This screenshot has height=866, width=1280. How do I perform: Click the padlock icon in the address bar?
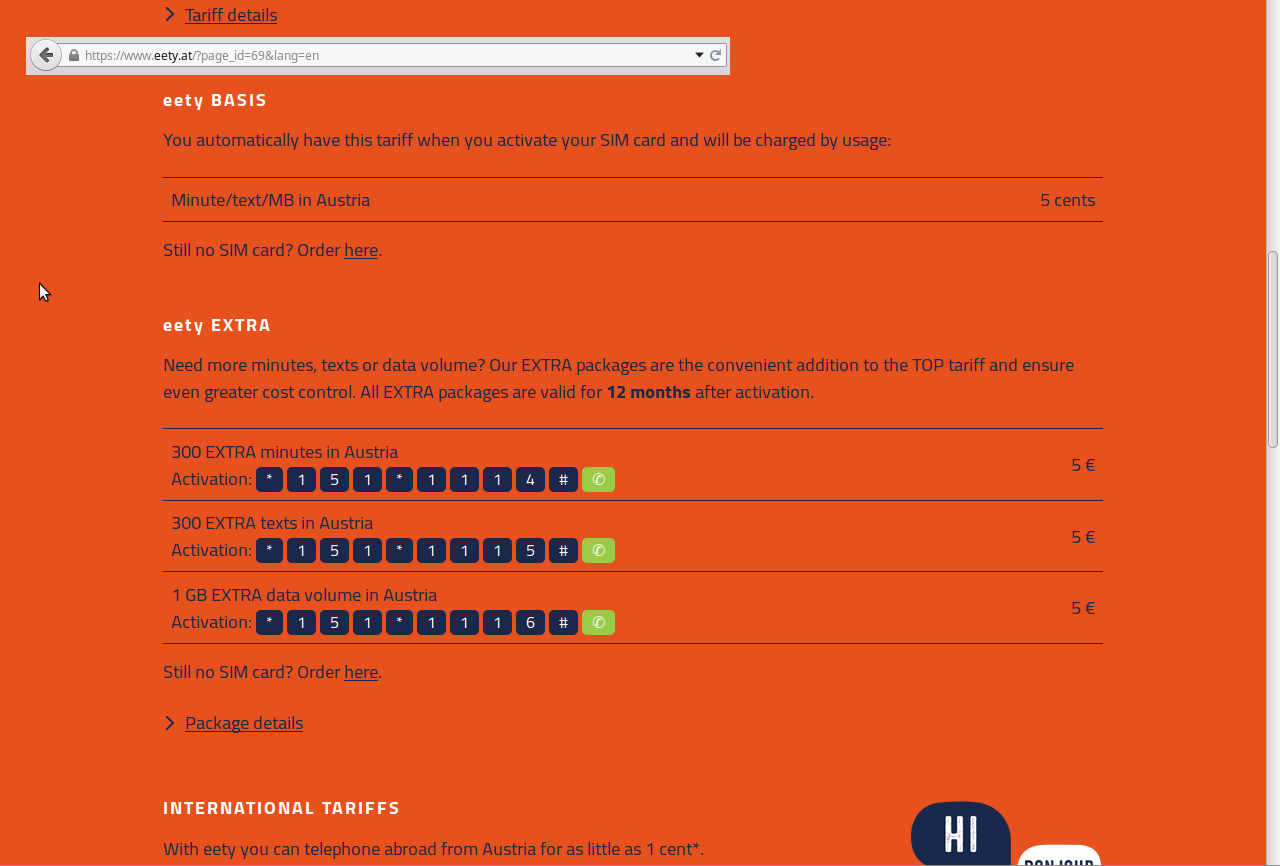73,56
